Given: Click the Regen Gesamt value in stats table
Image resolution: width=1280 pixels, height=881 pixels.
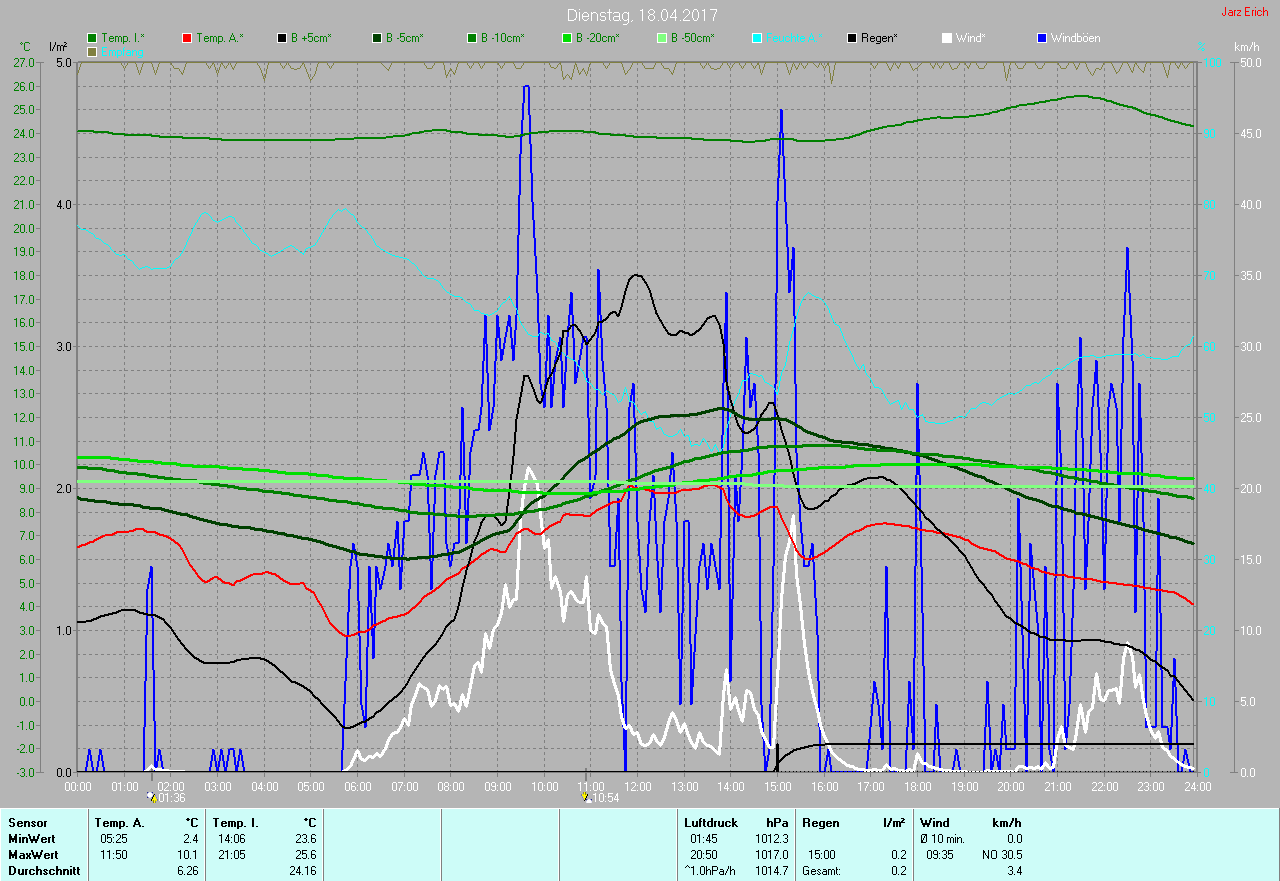Looking at the screenshot, I should 899,871.
